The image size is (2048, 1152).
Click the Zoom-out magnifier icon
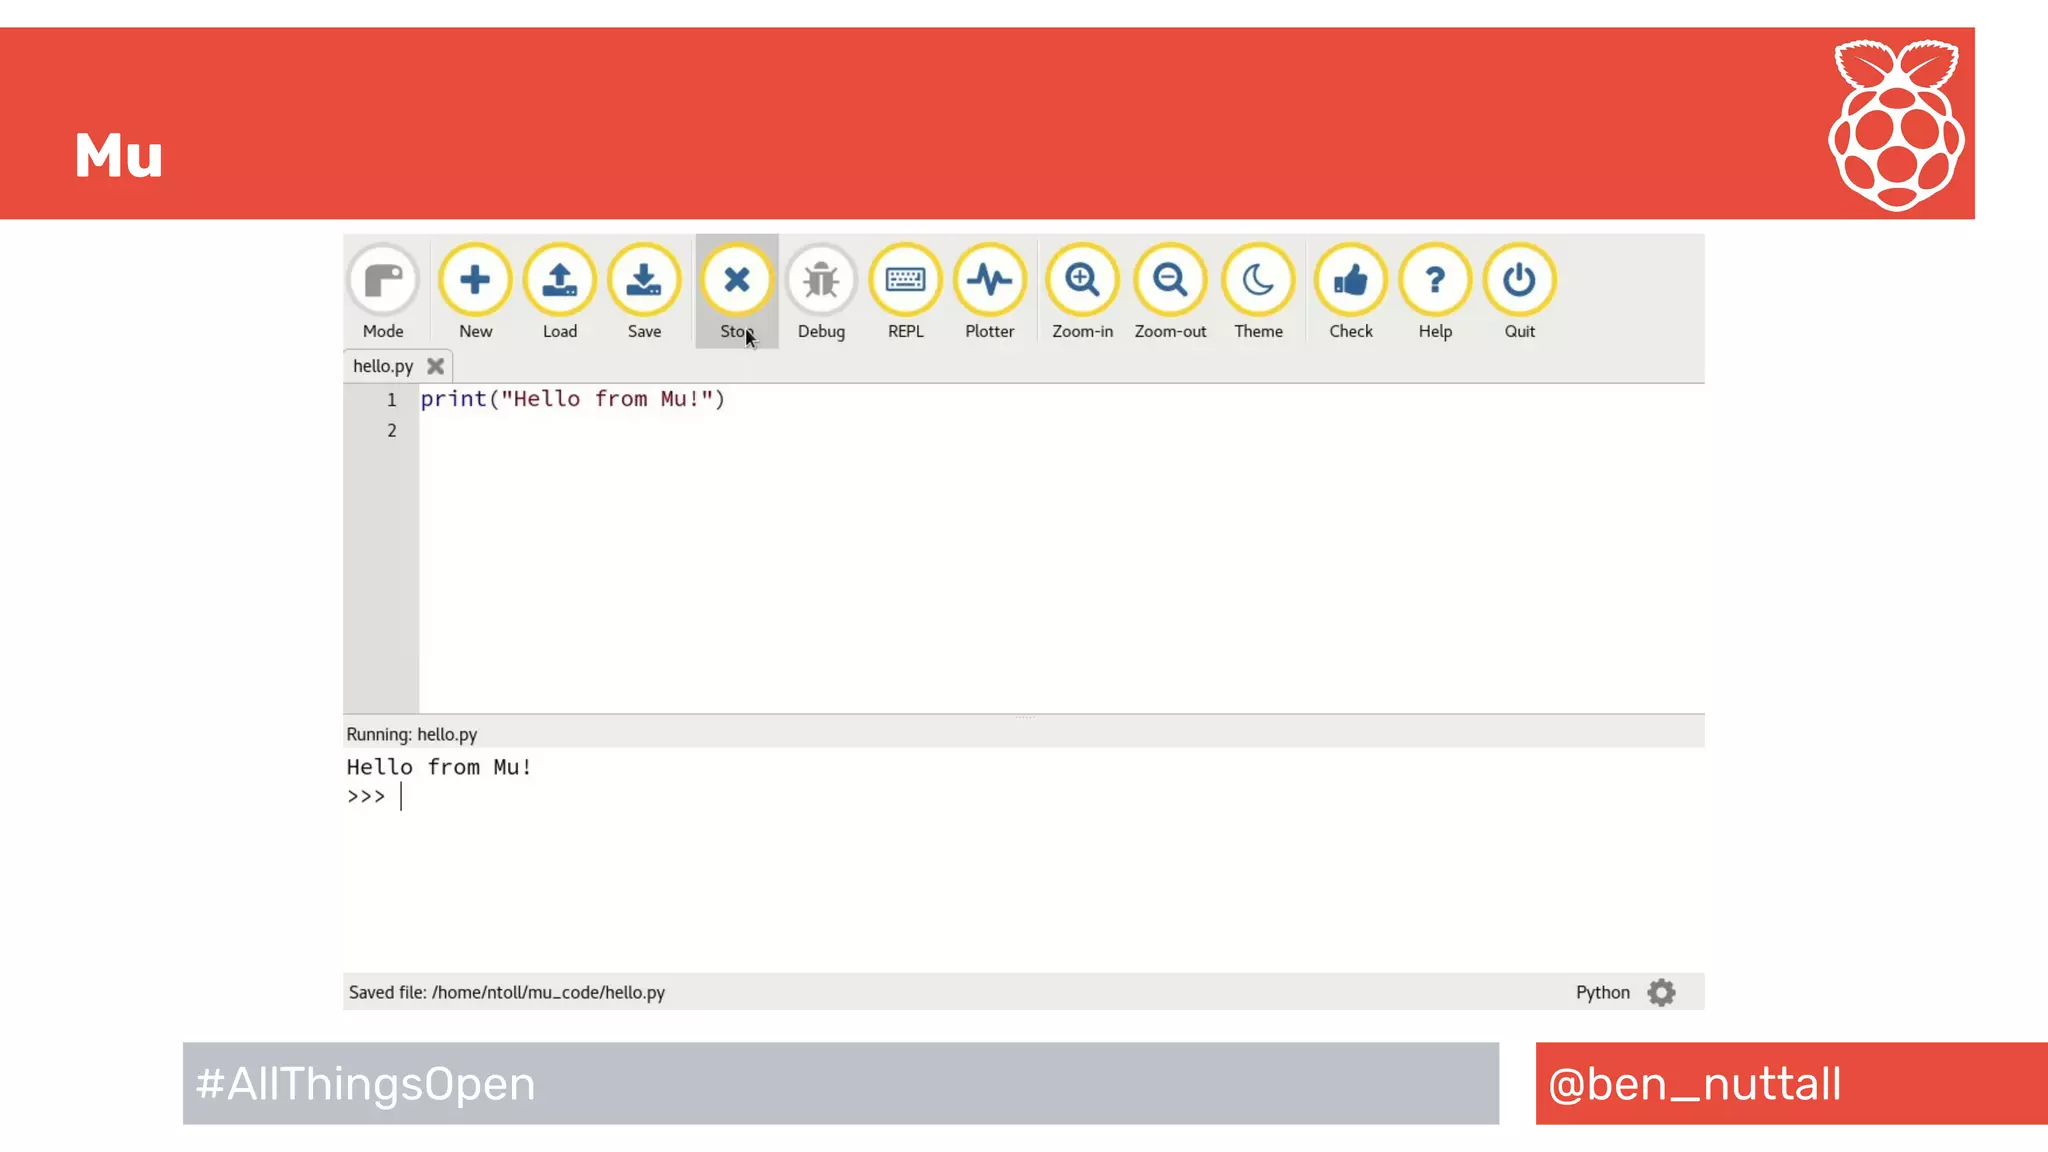pos(1170,281)
